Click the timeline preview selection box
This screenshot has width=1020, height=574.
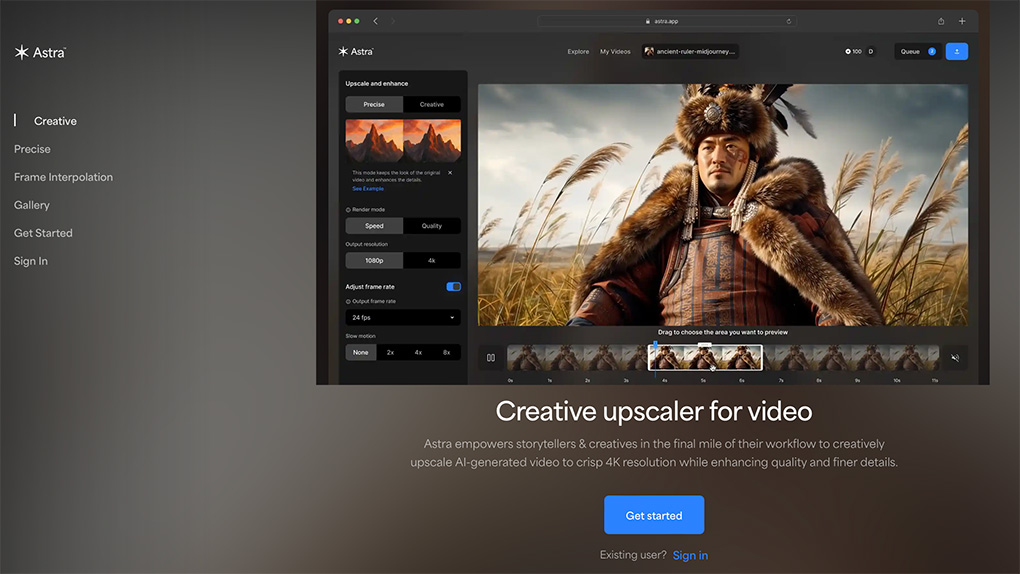click(x=705, y=357)
